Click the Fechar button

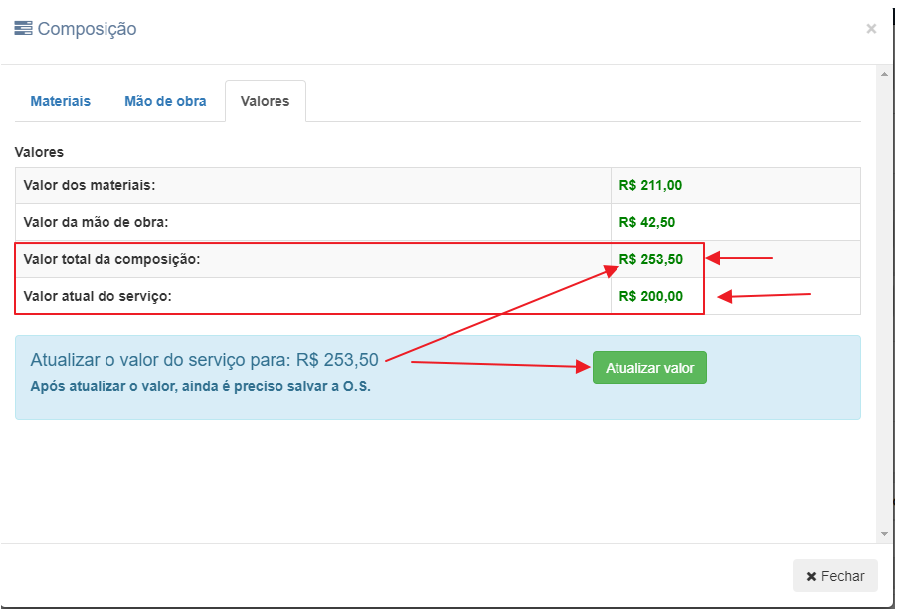click(x=835, y=576)
